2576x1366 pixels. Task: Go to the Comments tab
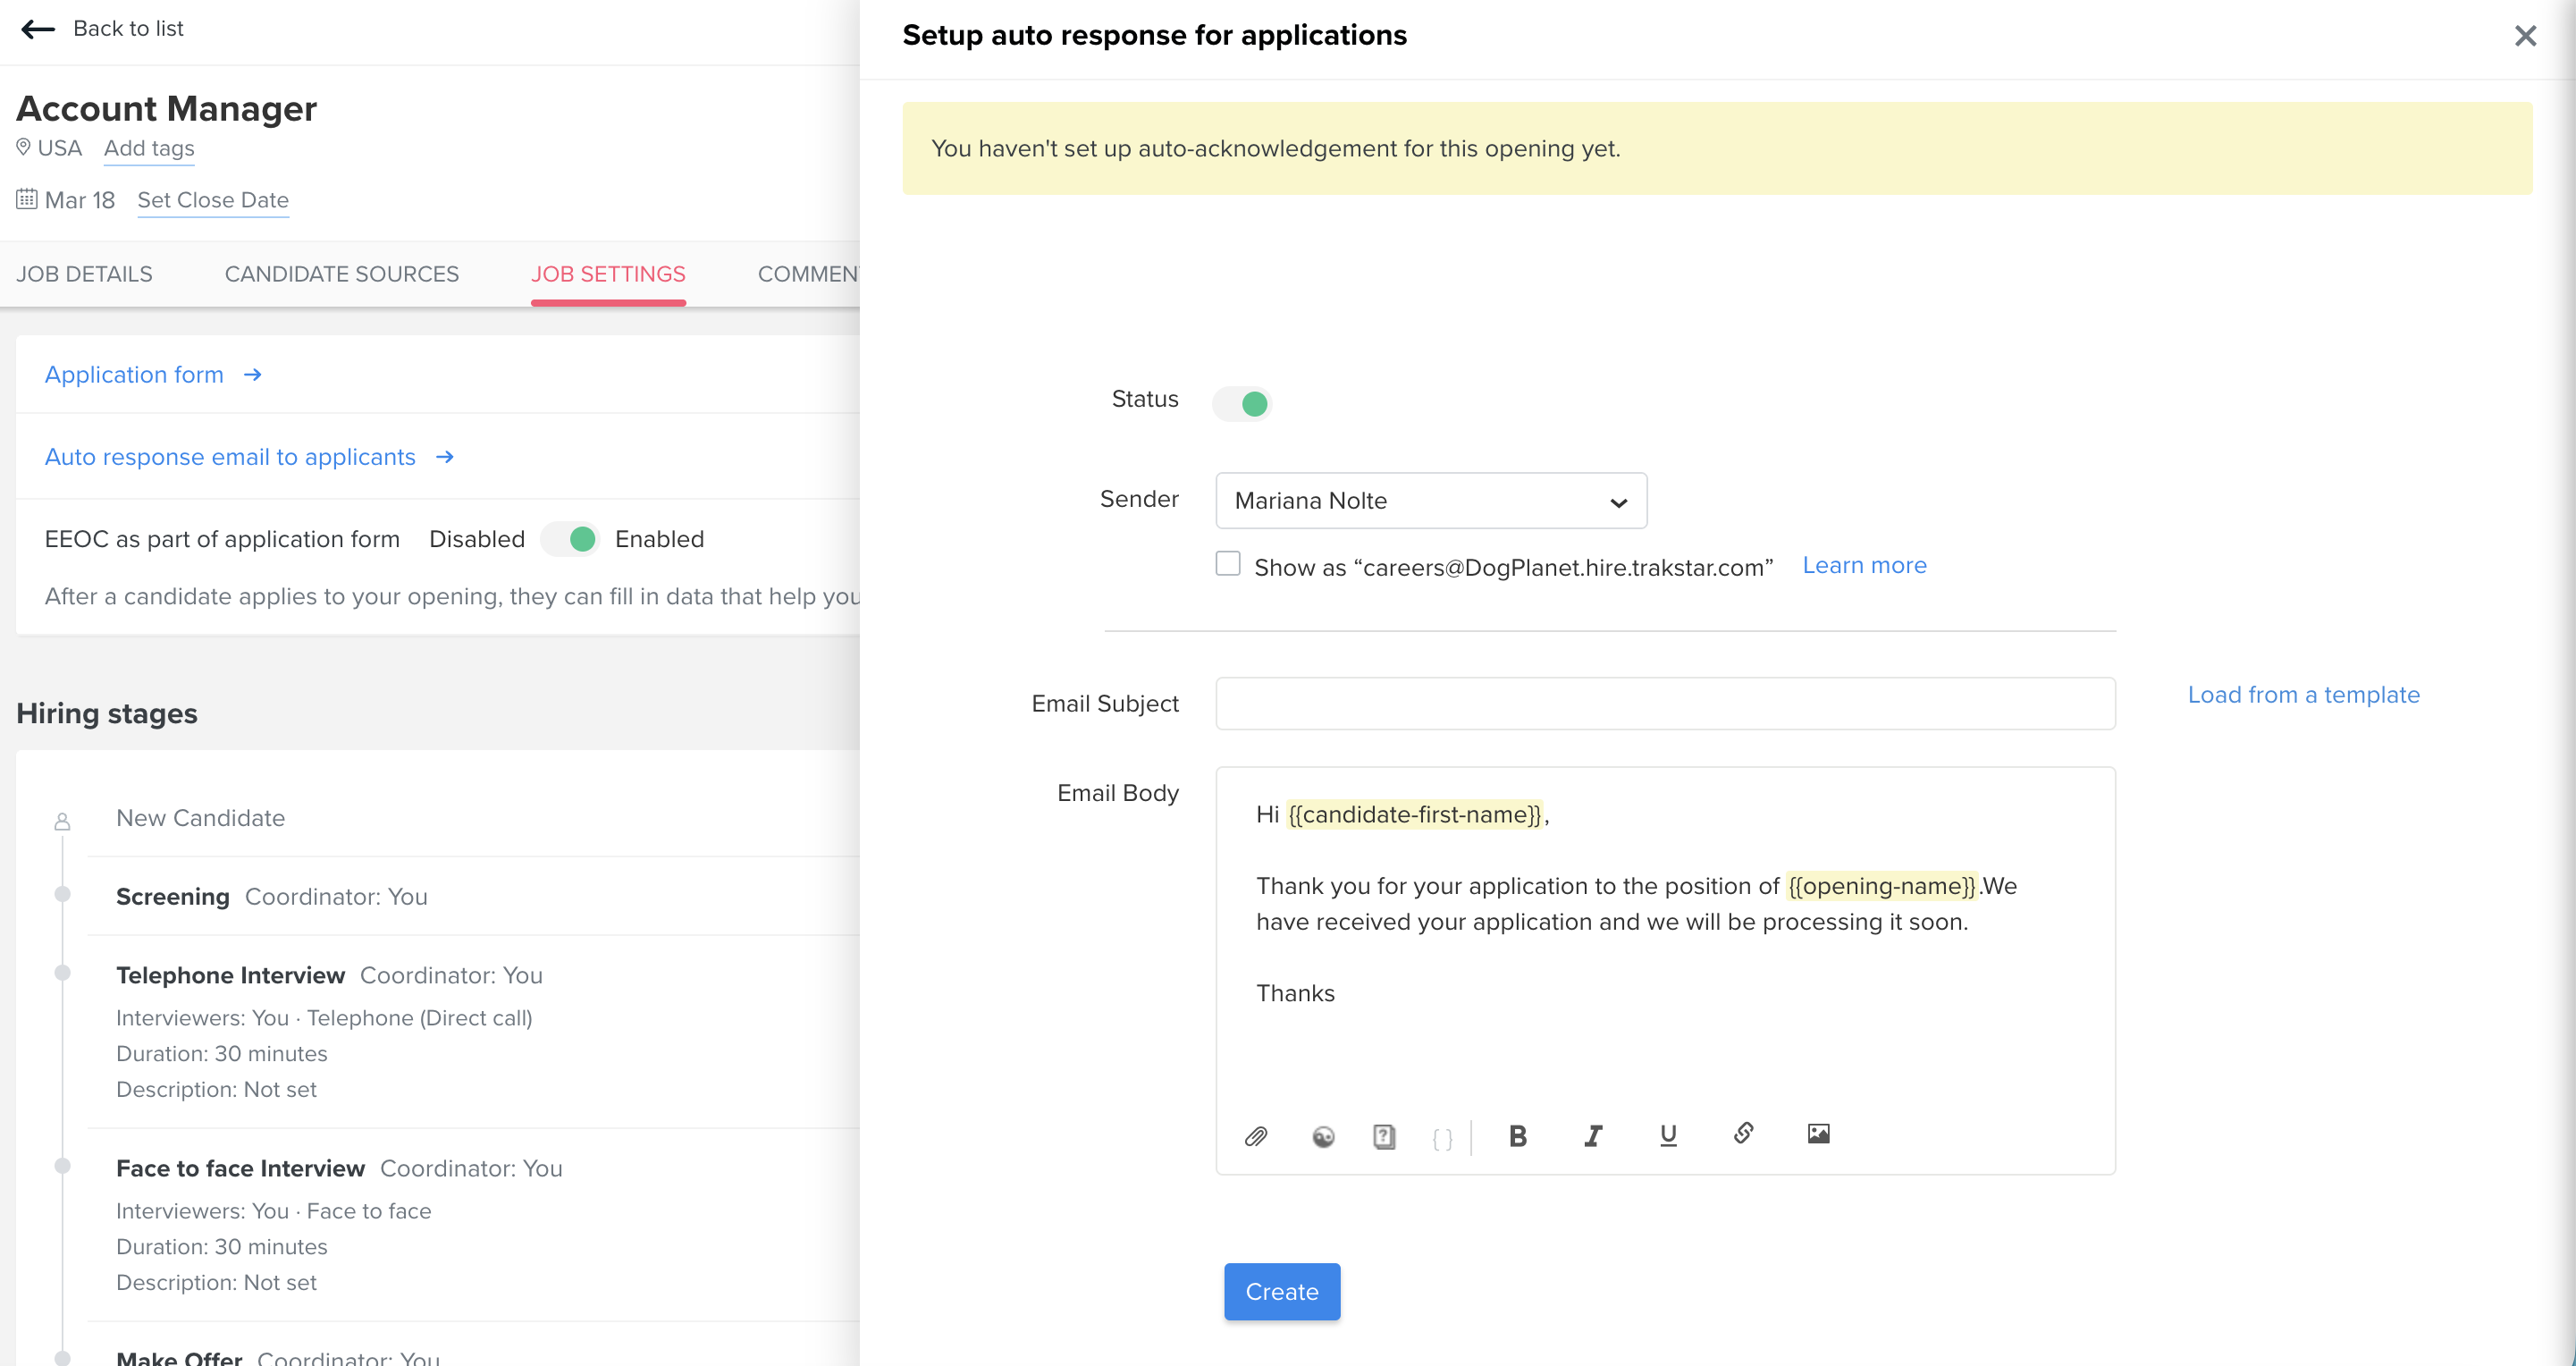coord(808,274)
